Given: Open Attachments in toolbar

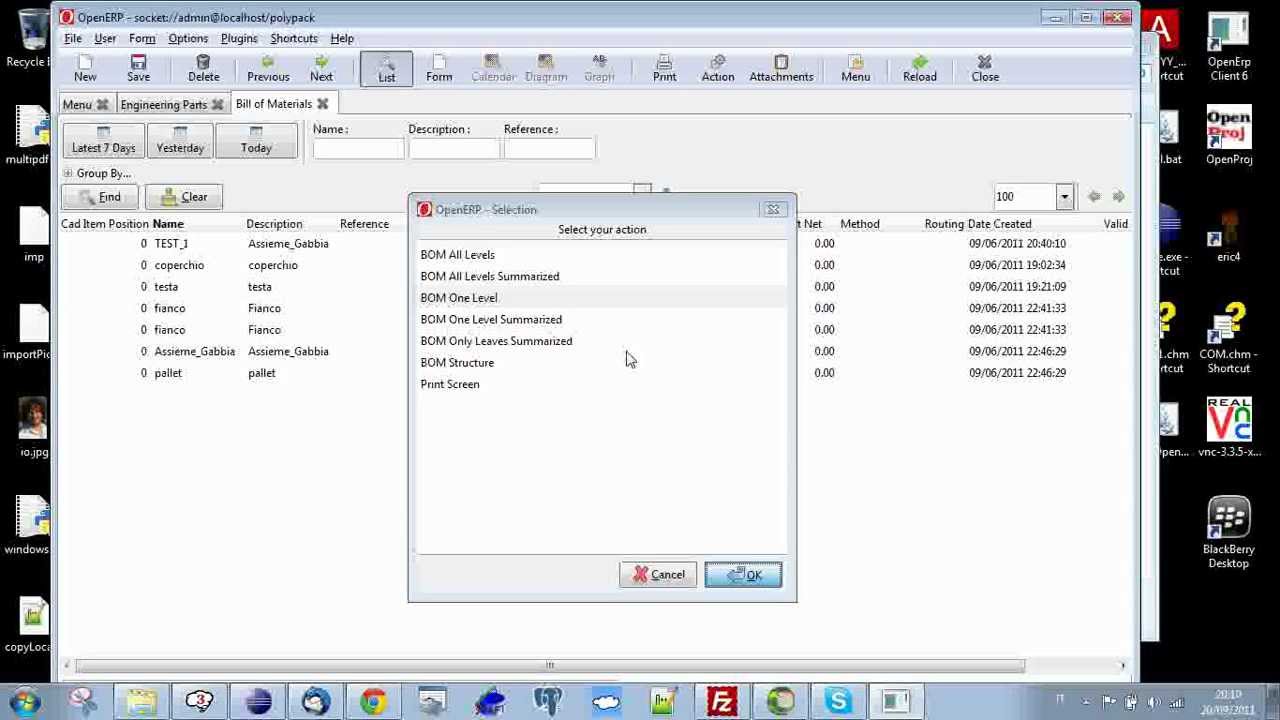Looking at the screenshot, I should tap(781, 68).
